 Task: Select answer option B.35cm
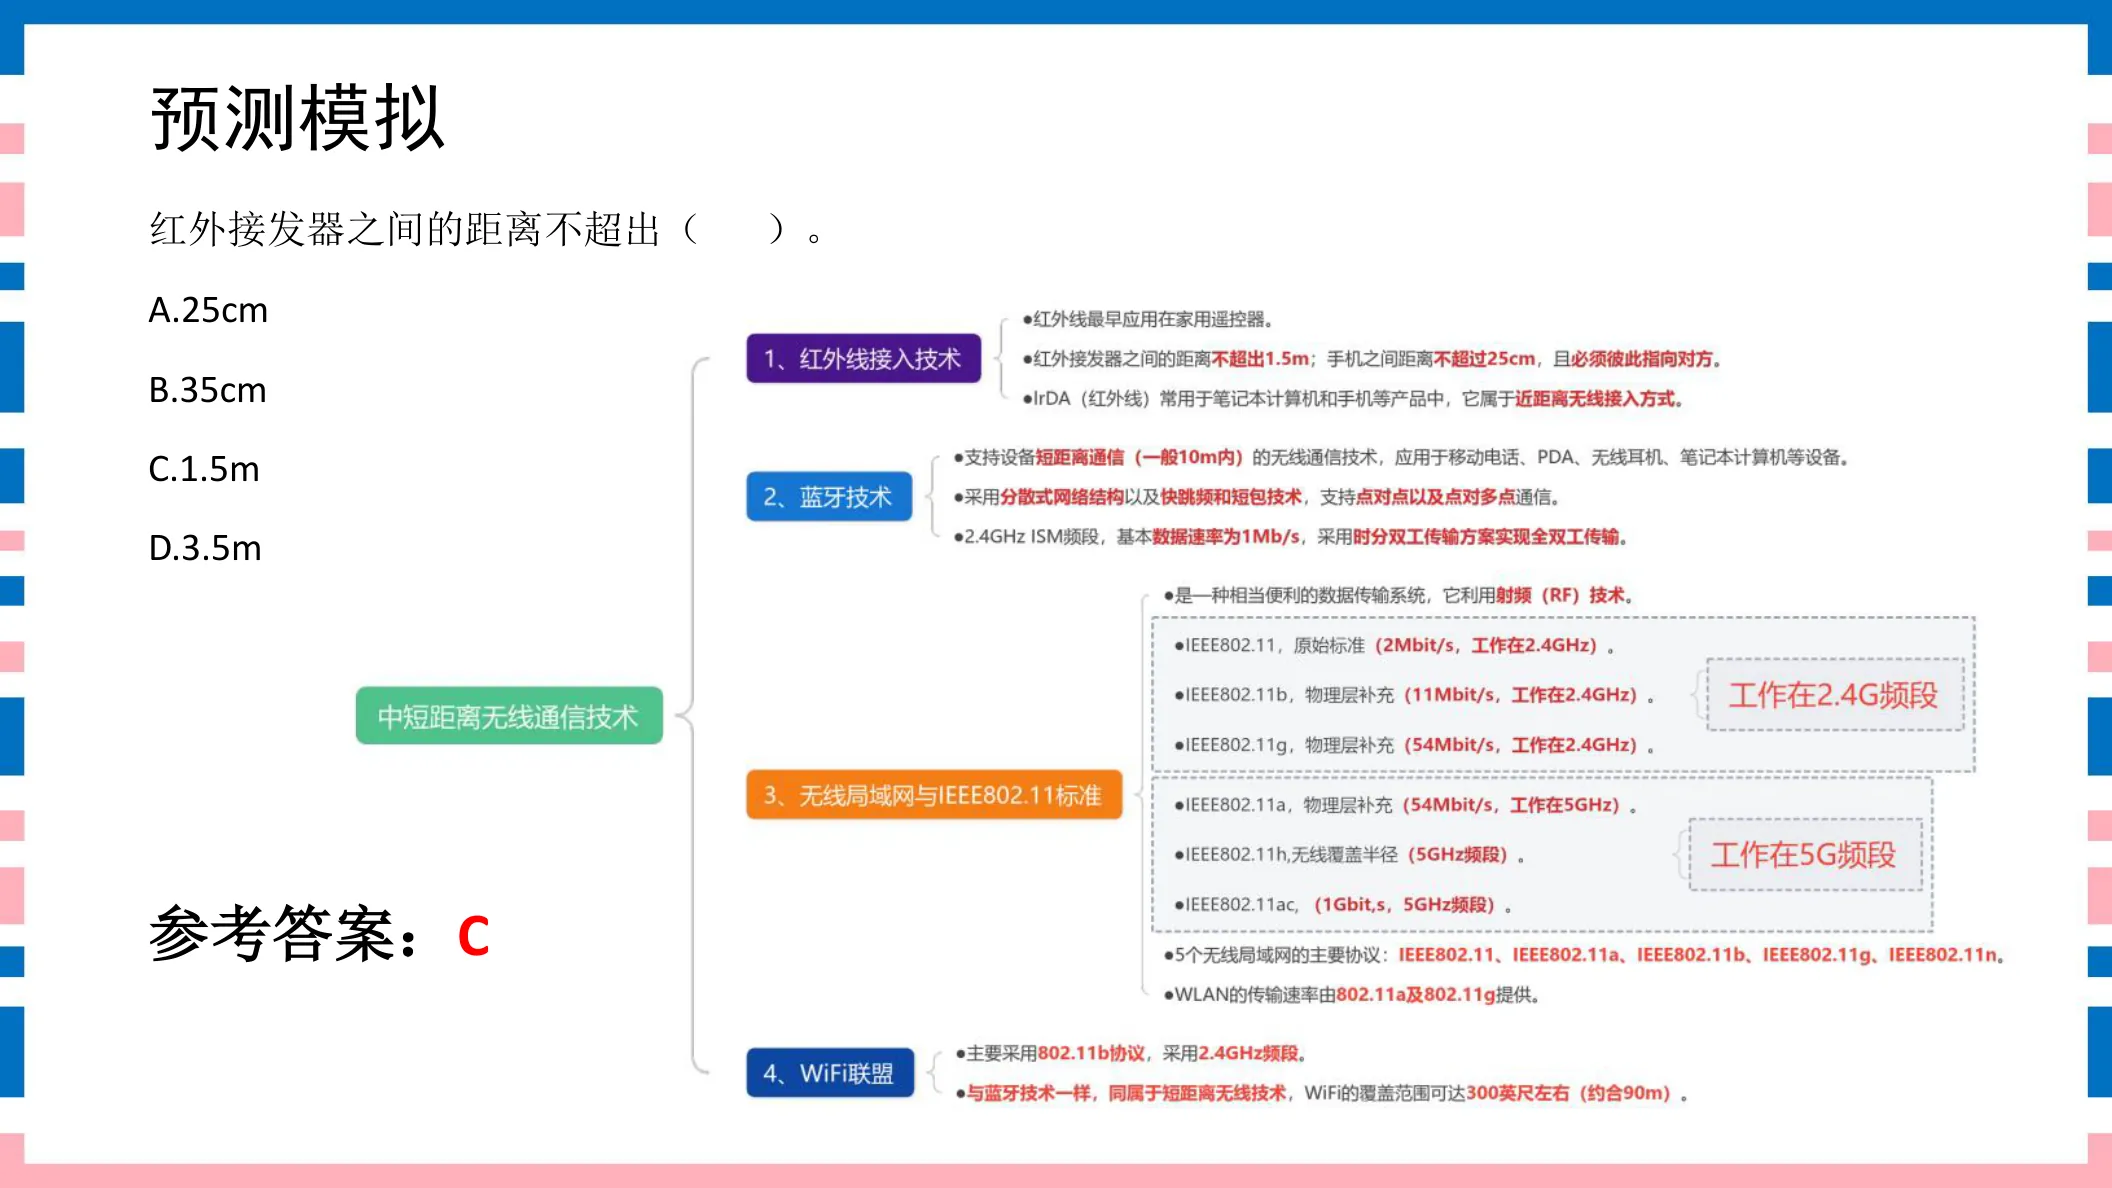coord(208,390)
